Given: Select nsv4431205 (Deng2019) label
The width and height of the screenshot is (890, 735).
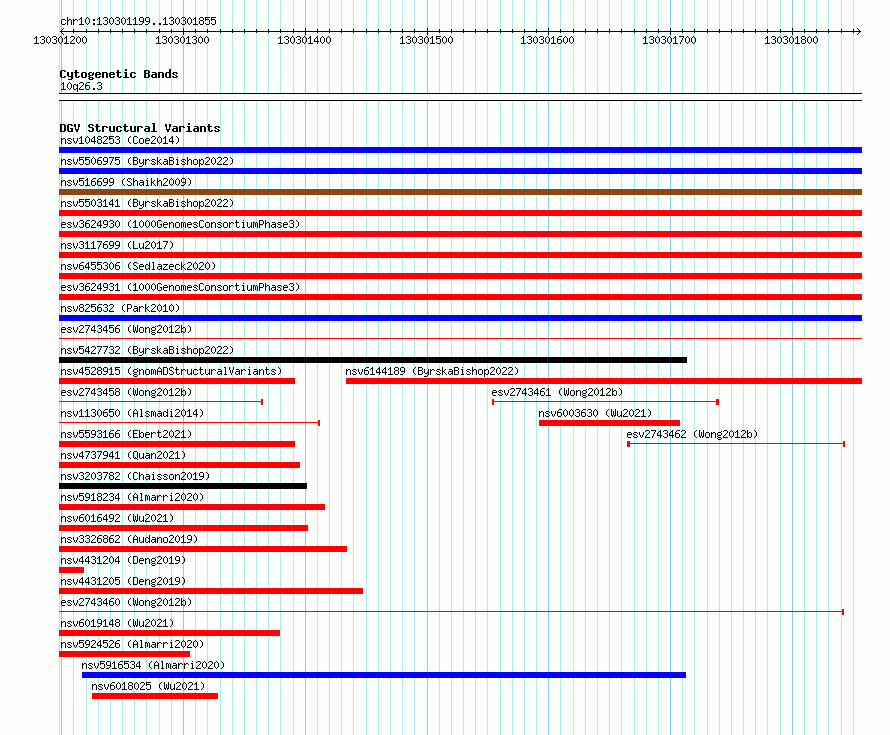Looking at the screenshot, I should (x=123, y=581).
